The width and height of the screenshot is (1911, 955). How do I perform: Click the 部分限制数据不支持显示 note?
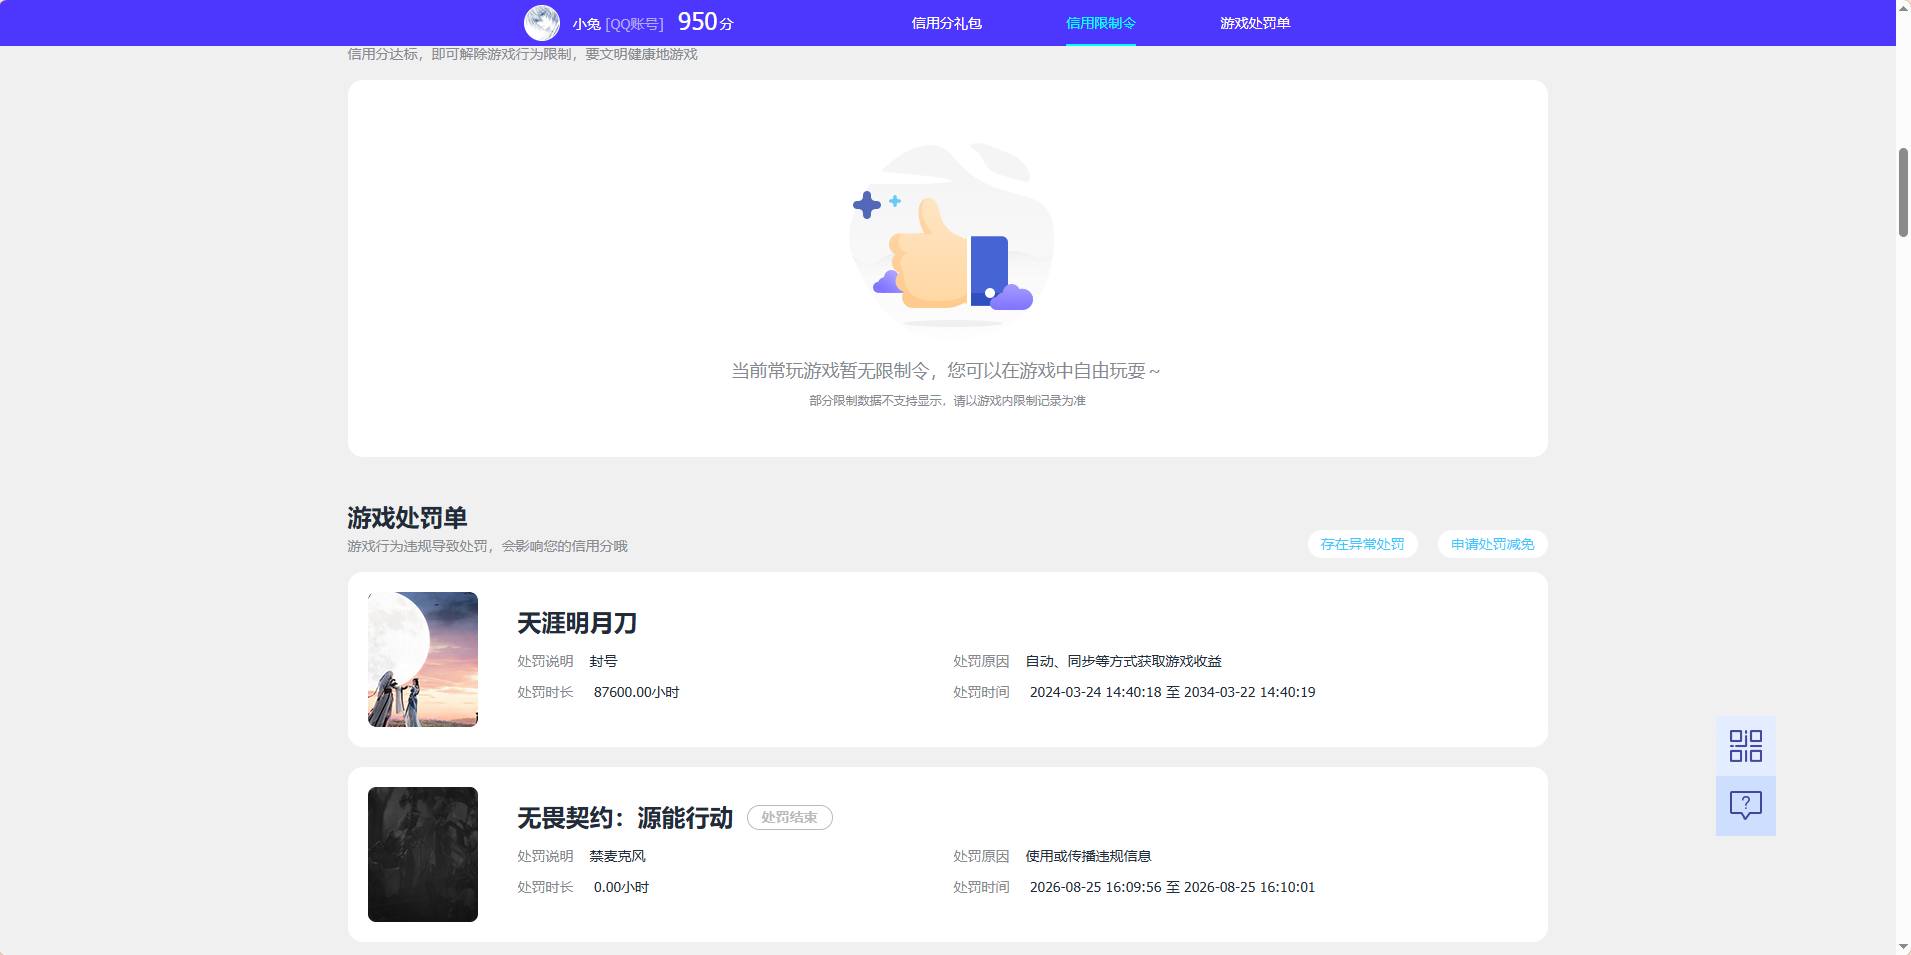click(x=947, y=400)
